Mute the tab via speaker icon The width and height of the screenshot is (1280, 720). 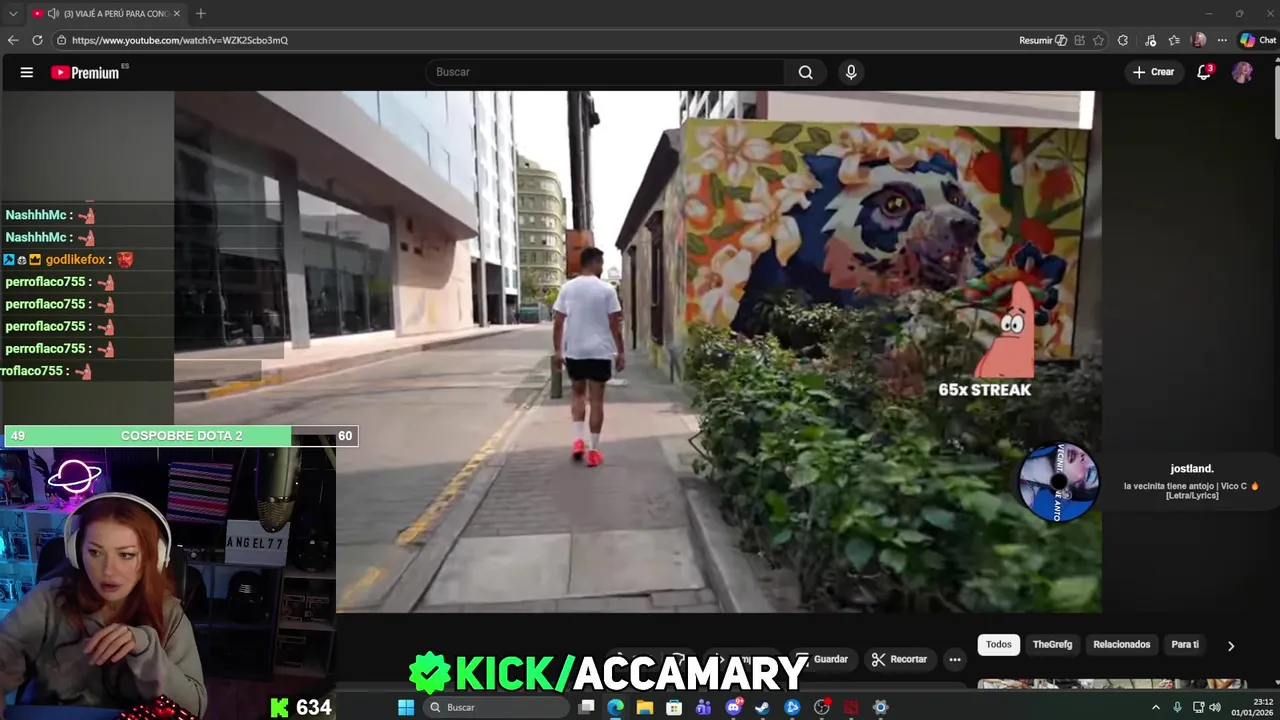pyautogui.click(x=53, y=14)
